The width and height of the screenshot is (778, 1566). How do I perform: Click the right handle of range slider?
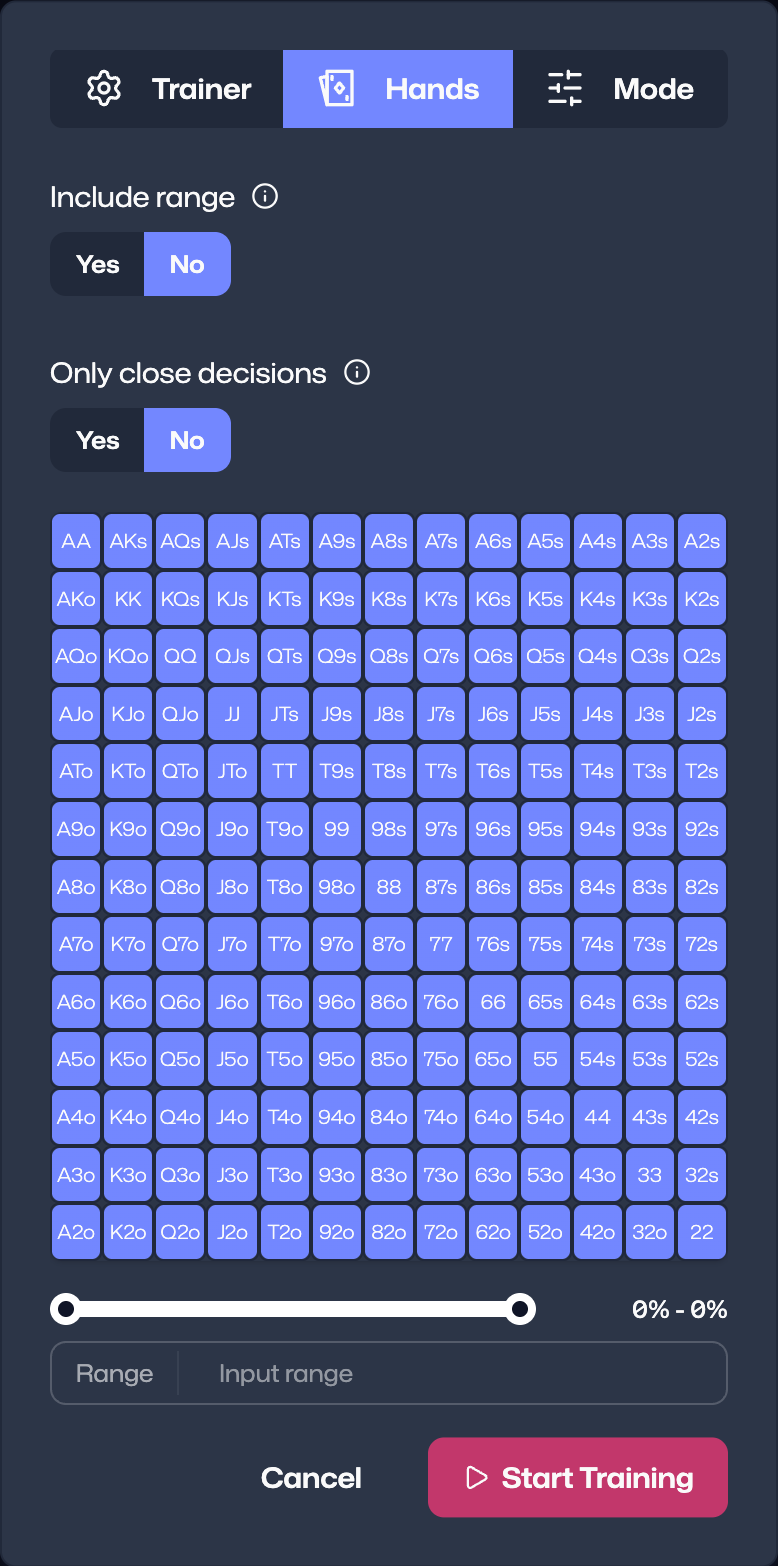520,1309
